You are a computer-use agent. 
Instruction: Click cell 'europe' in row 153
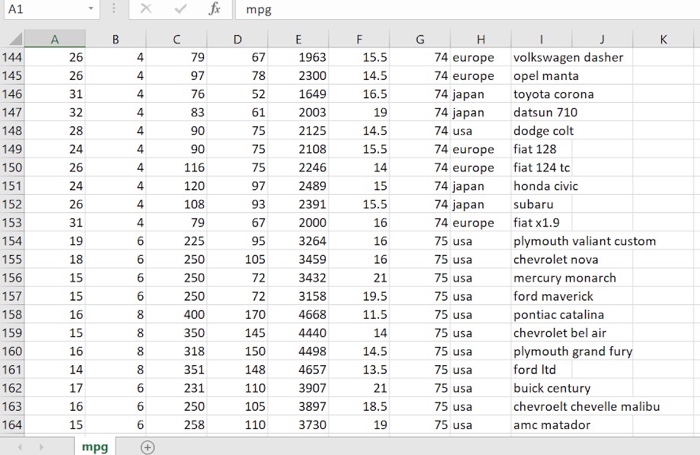coord(481,222)
